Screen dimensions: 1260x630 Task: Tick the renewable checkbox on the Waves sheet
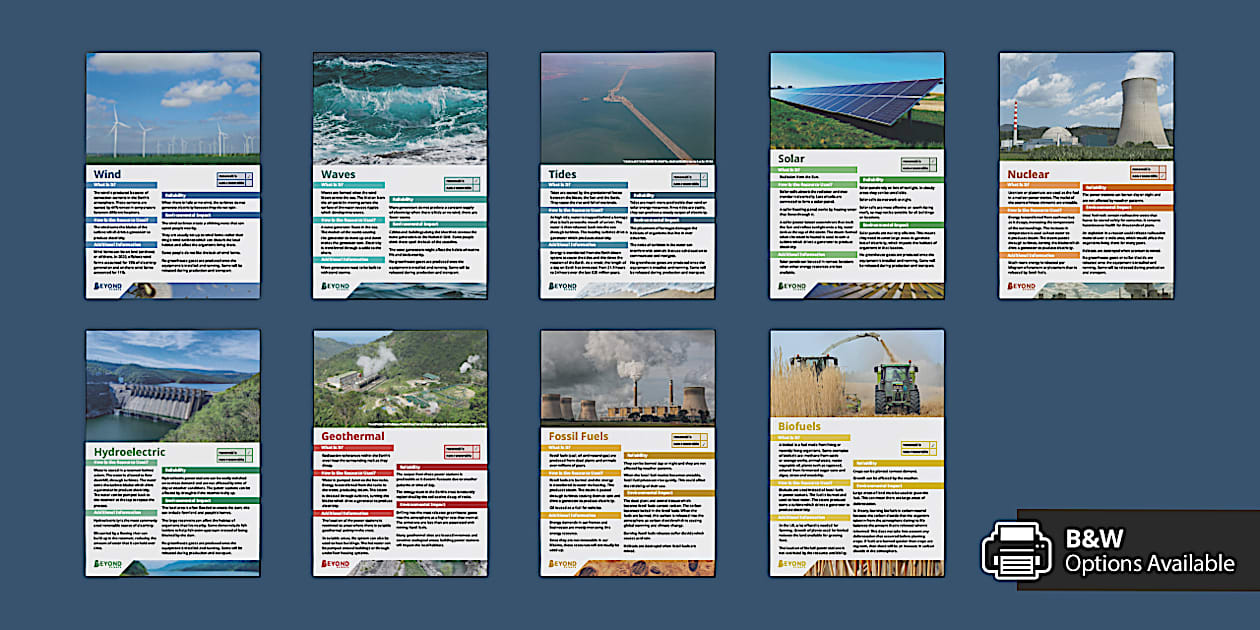pyautogui.click(x=477, y=182)
